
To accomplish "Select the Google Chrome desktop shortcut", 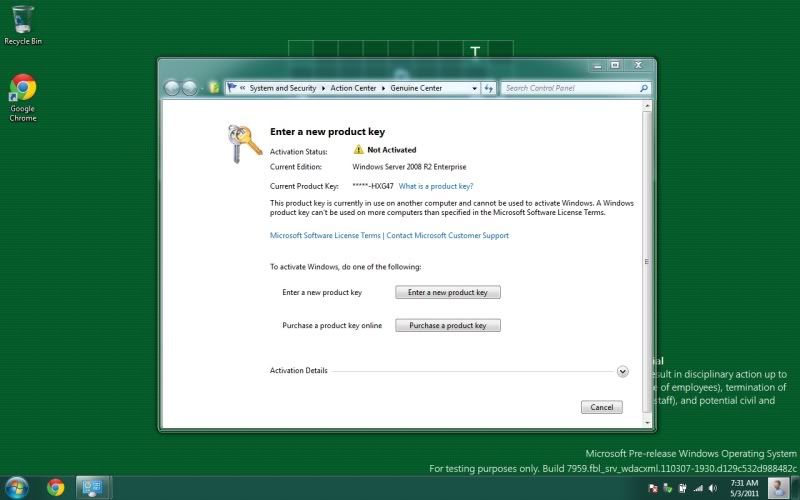I will pos(23,98).
